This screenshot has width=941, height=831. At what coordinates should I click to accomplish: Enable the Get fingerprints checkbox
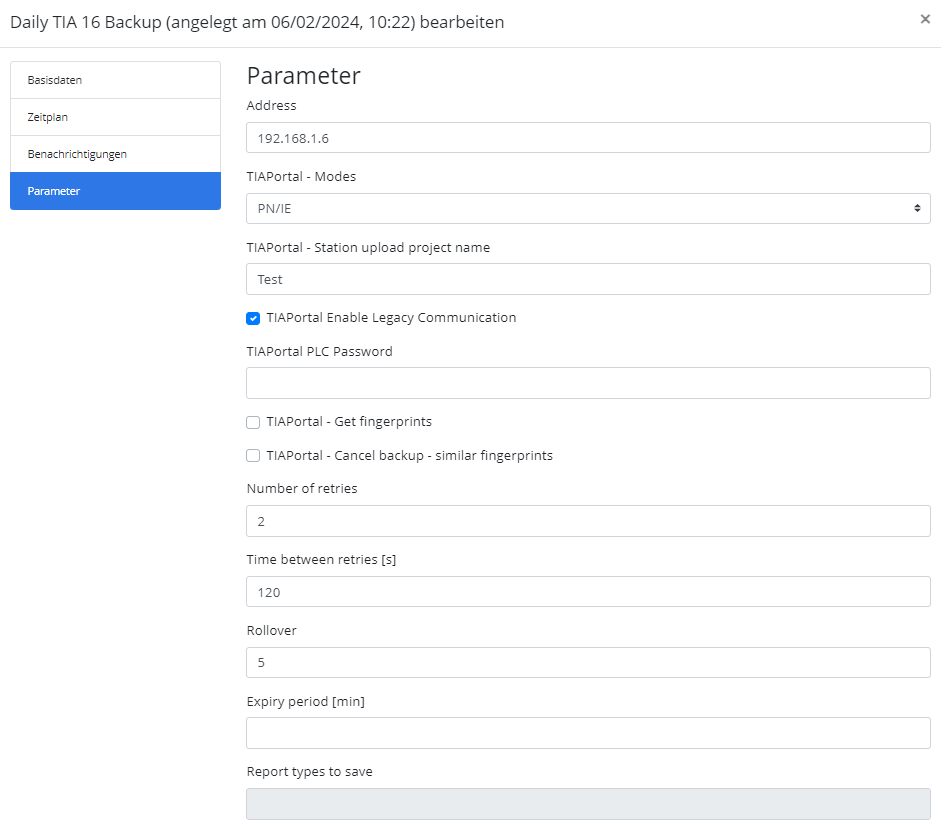pos(254,422)
